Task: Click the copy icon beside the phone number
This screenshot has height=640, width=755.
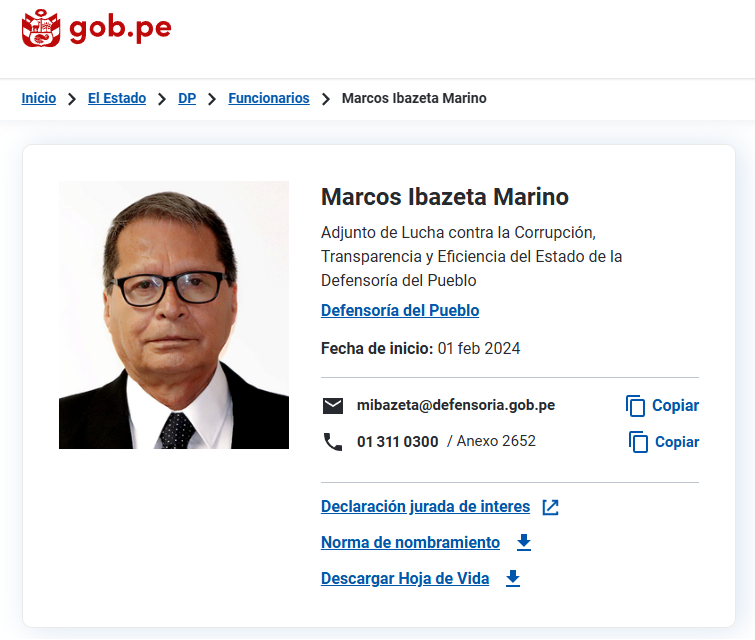Action: click(x=638, y=442)
